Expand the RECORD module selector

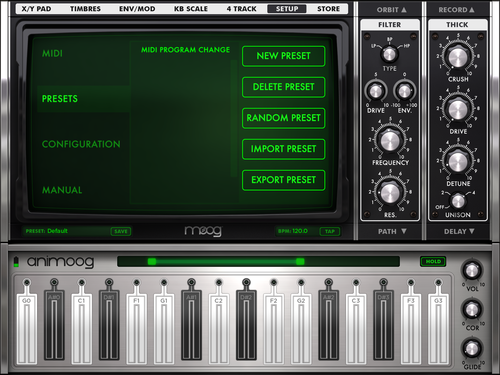point(456,10)
